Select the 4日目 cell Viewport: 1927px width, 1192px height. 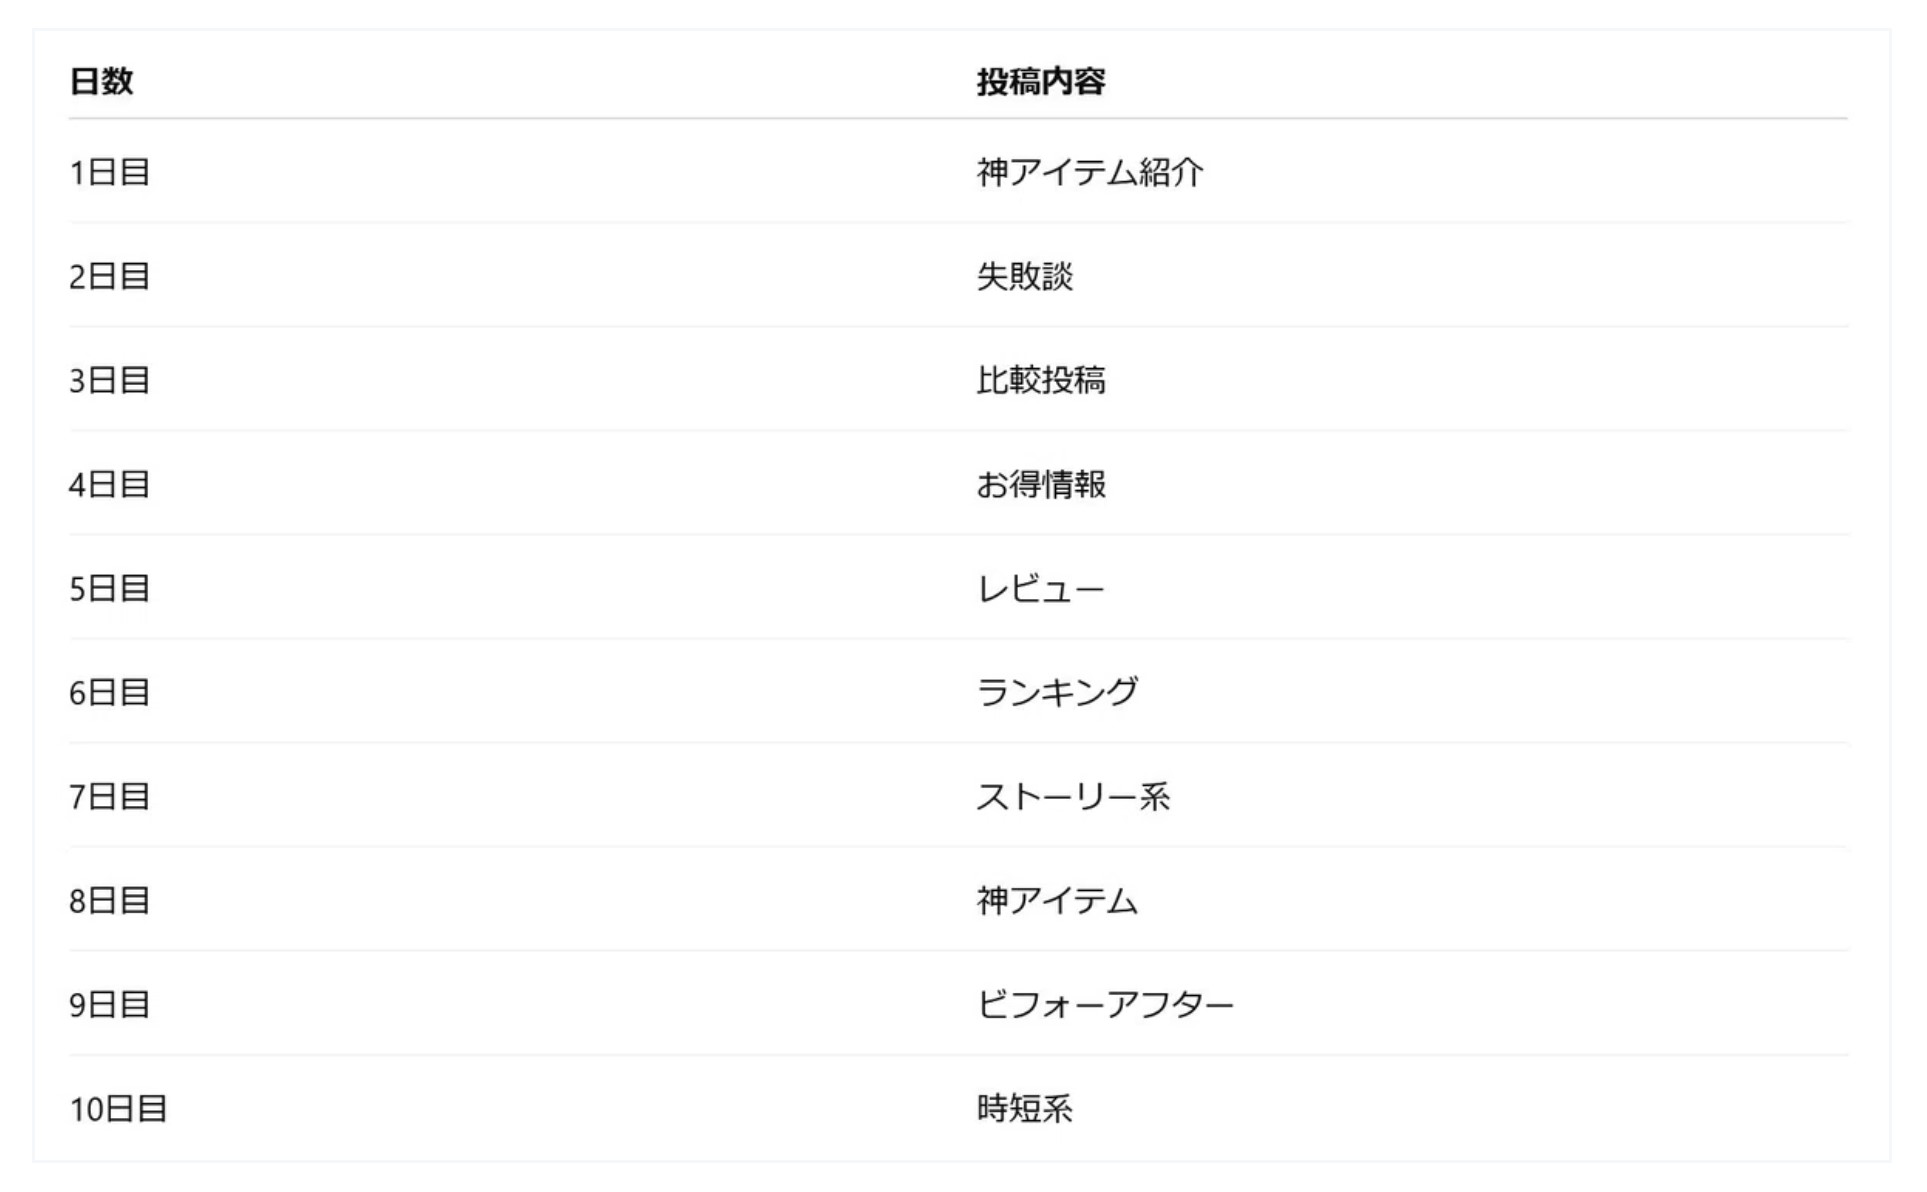(x=109, y=485)
